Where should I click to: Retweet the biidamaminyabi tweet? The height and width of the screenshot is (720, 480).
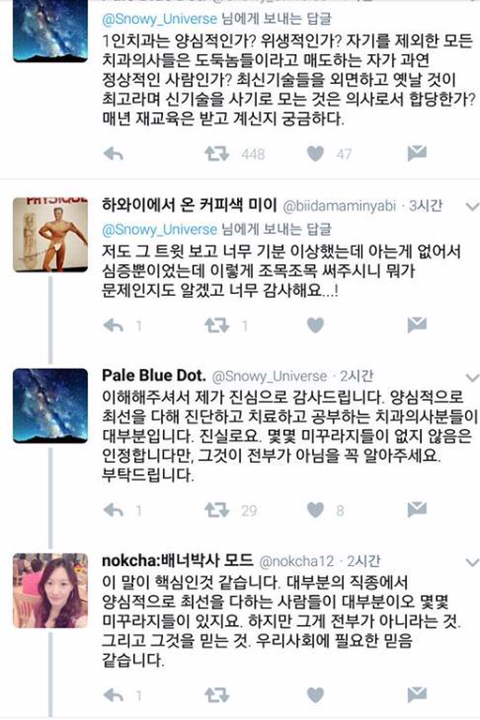pos(216,326)
